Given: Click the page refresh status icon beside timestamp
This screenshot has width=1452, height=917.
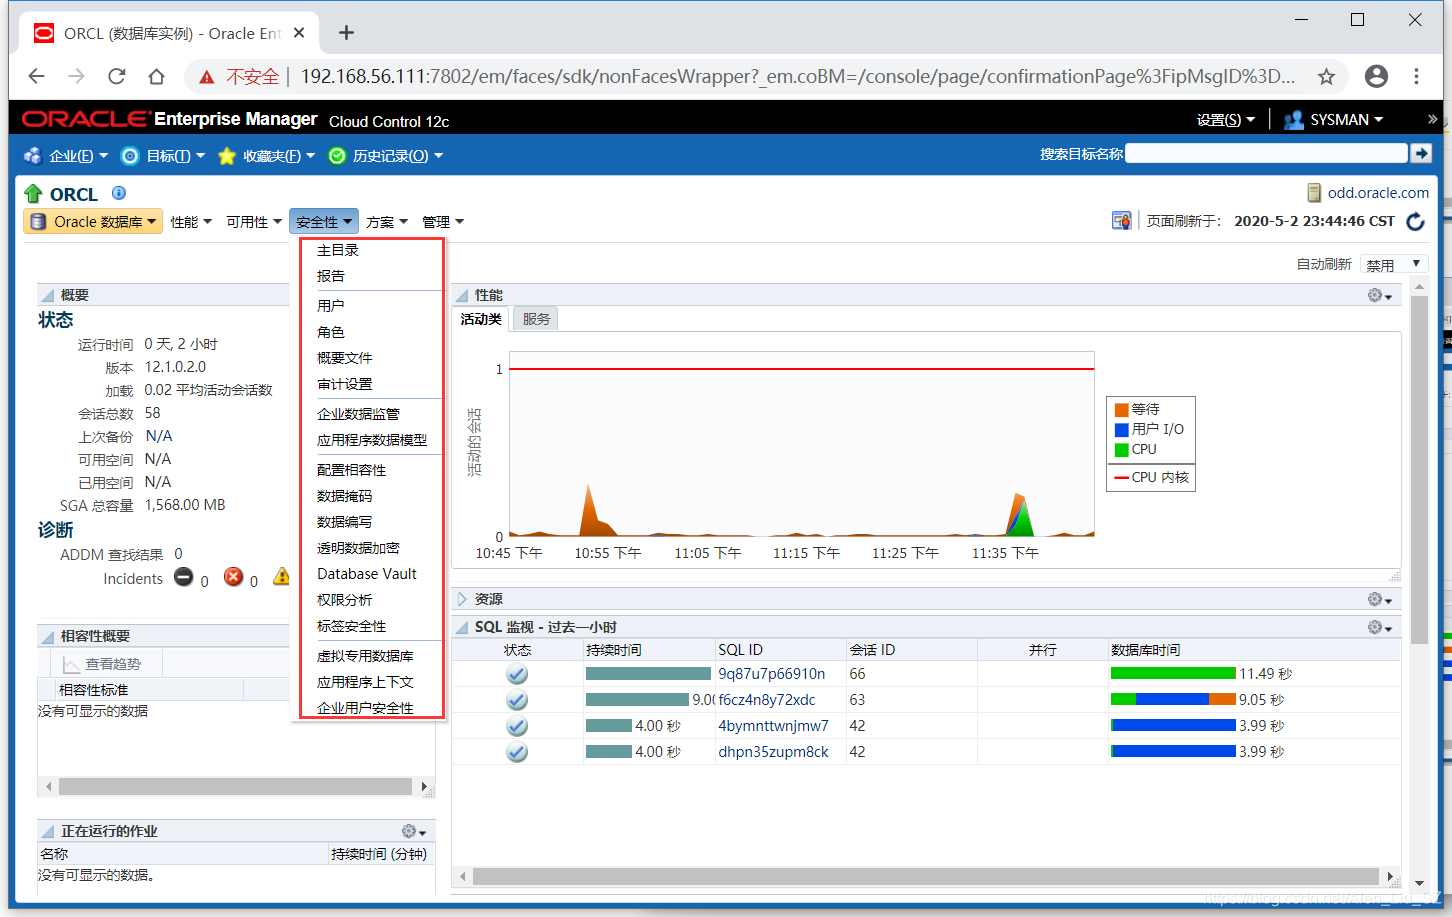Looking at the screenshot, I should [x=1121, y=221].
